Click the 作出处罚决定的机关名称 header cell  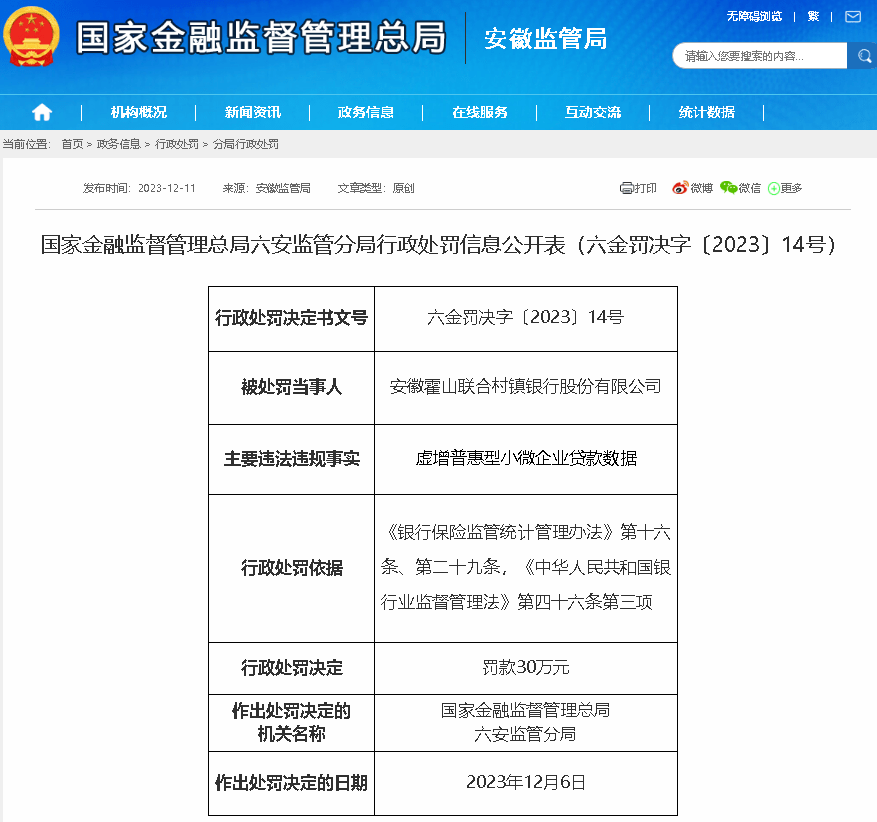coord(291,722)
